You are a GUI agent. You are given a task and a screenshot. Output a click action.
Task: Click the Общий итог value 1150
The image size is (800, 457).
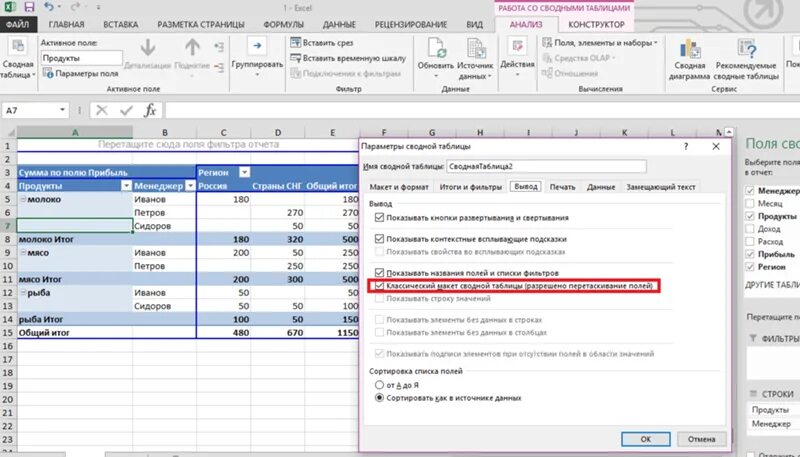[332, 333]
